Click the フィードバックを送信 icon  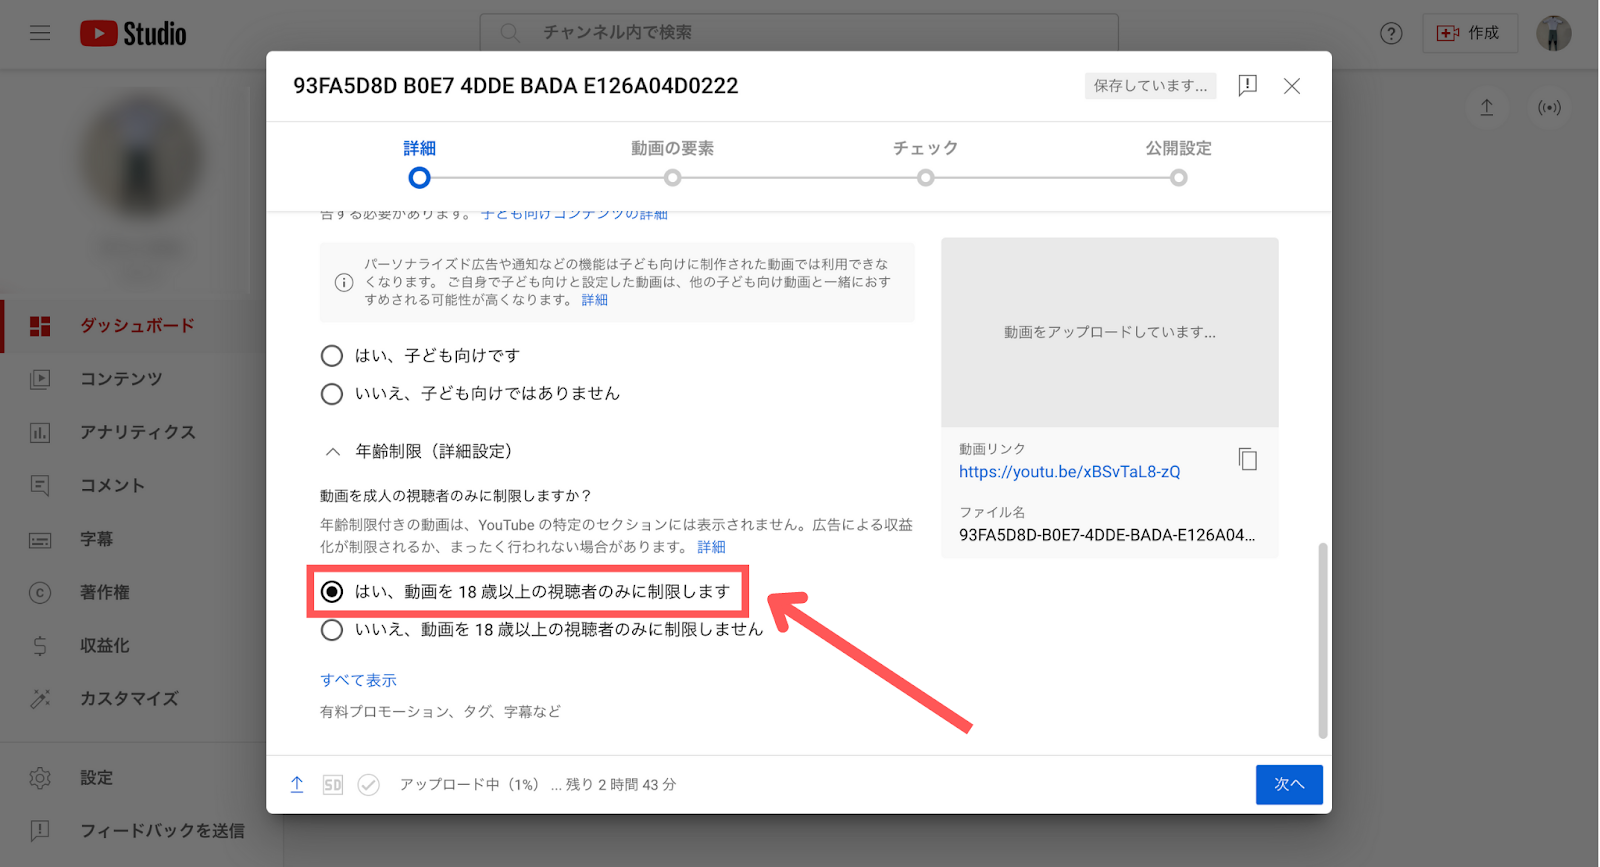click(x=40, y=831)
